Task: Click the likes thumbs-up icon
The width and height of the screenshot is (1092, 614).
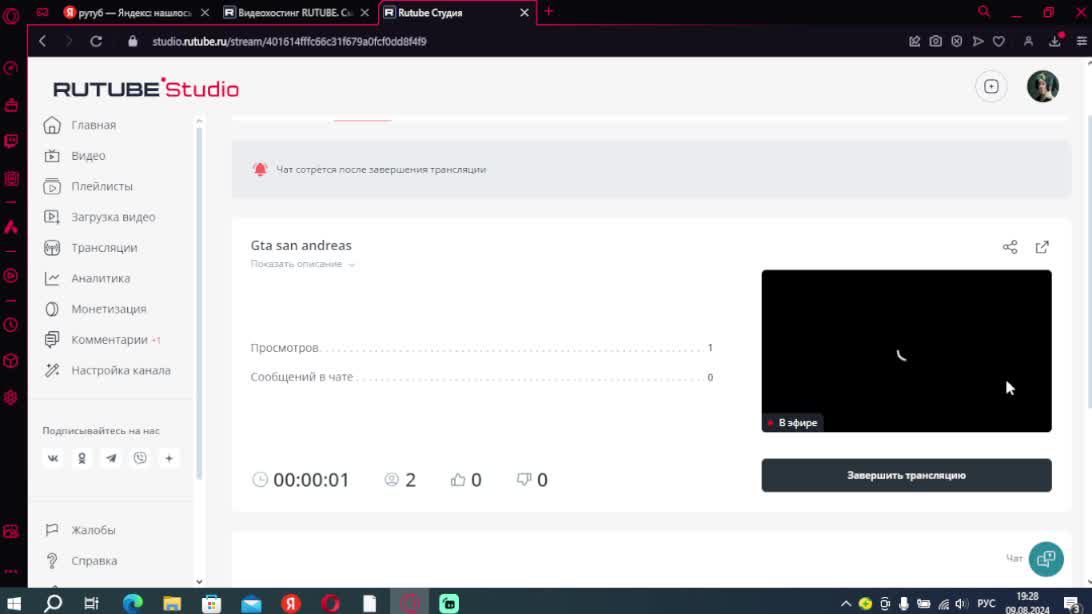Action: pyautogui.click(x=458, y=480)
